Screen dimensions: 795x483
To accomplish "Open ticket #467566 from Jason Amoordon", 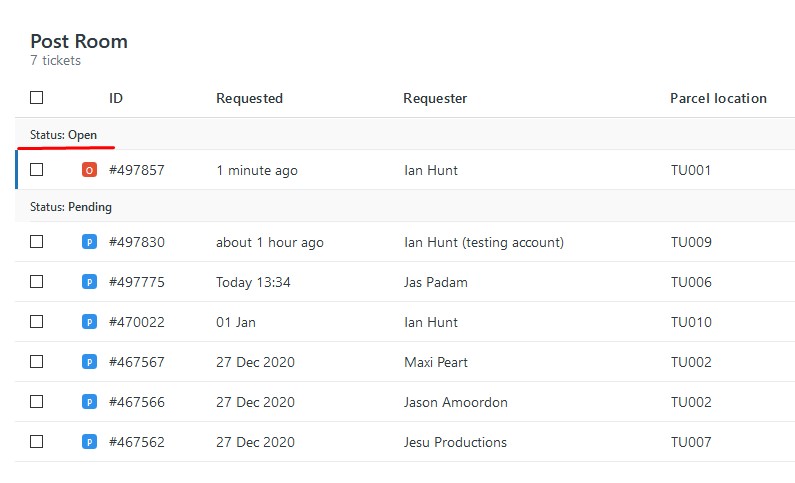I will pos(137,402).
